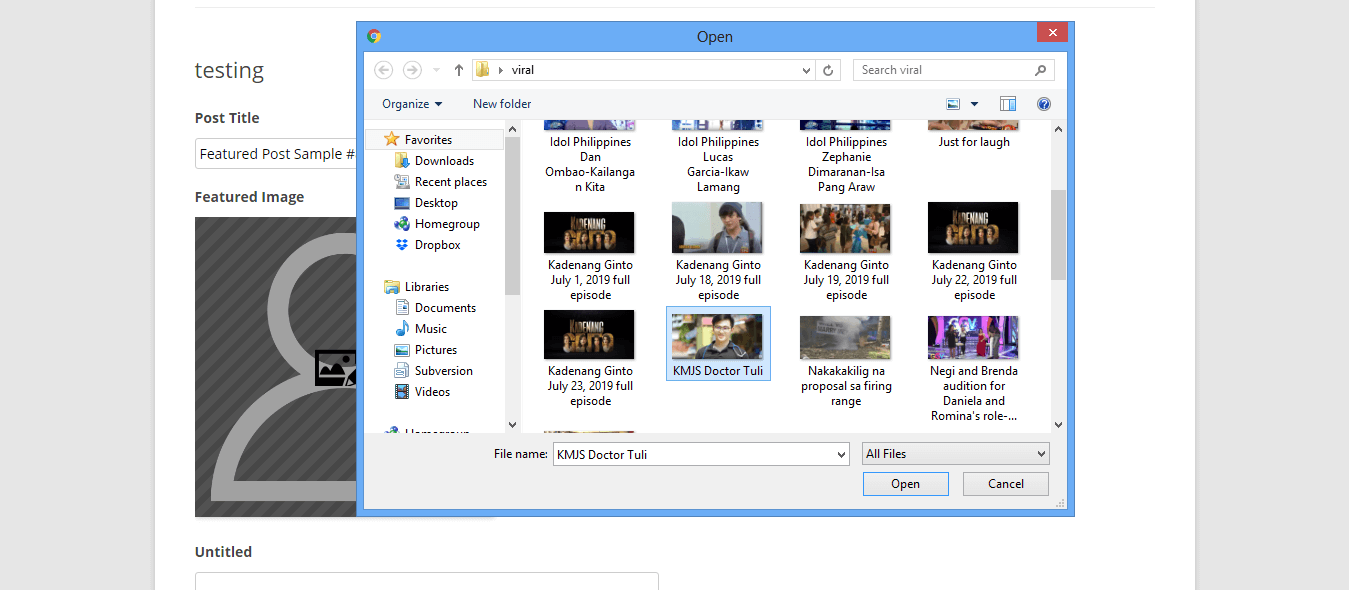Image resolution: width=1349 pixels, height=590 pixels.
Task: Click the Back arrow in Open dialog
Action: (x=383, y=70)
